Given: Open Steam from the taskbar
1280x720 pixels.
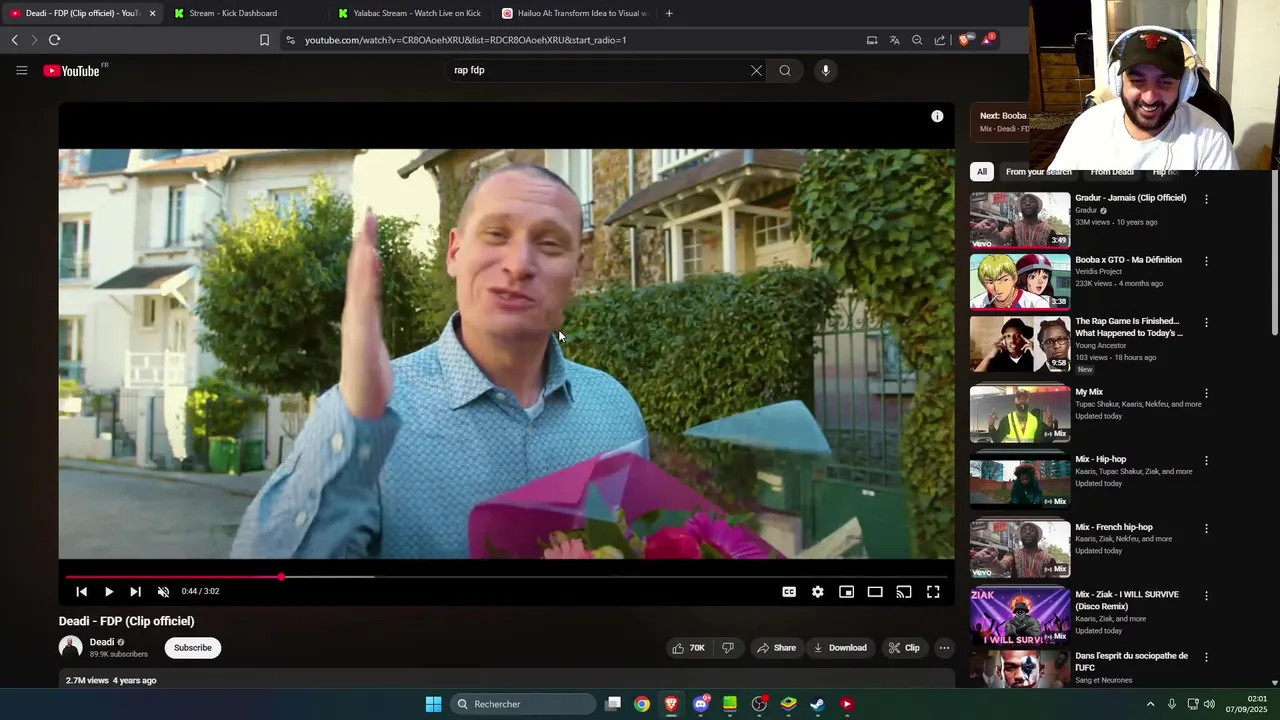Looking at the screenshot, I should 817,704.
